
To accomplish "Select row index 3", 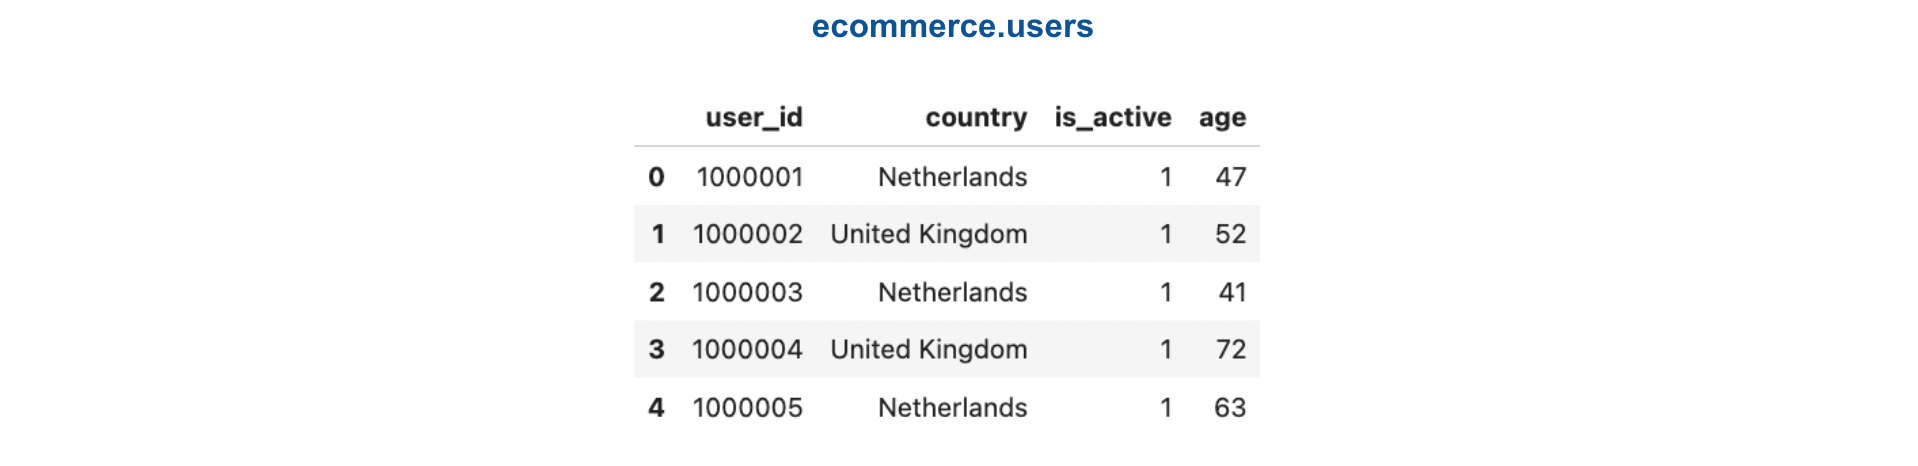I will 656,349.
